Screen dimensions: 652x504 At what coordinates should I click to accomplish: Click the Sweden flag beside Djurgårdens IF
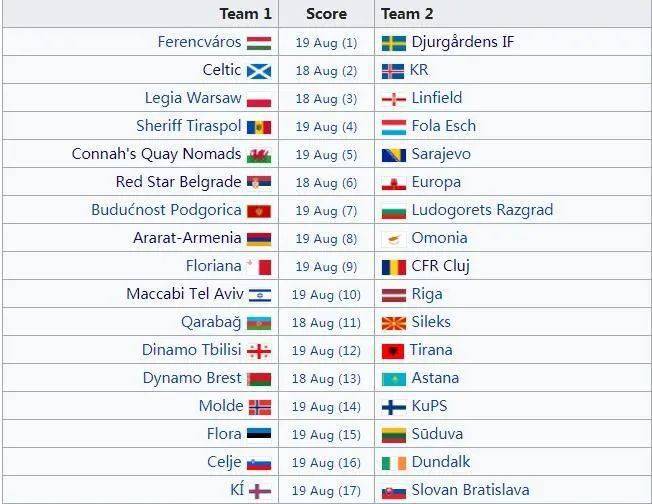coord(393,43)
